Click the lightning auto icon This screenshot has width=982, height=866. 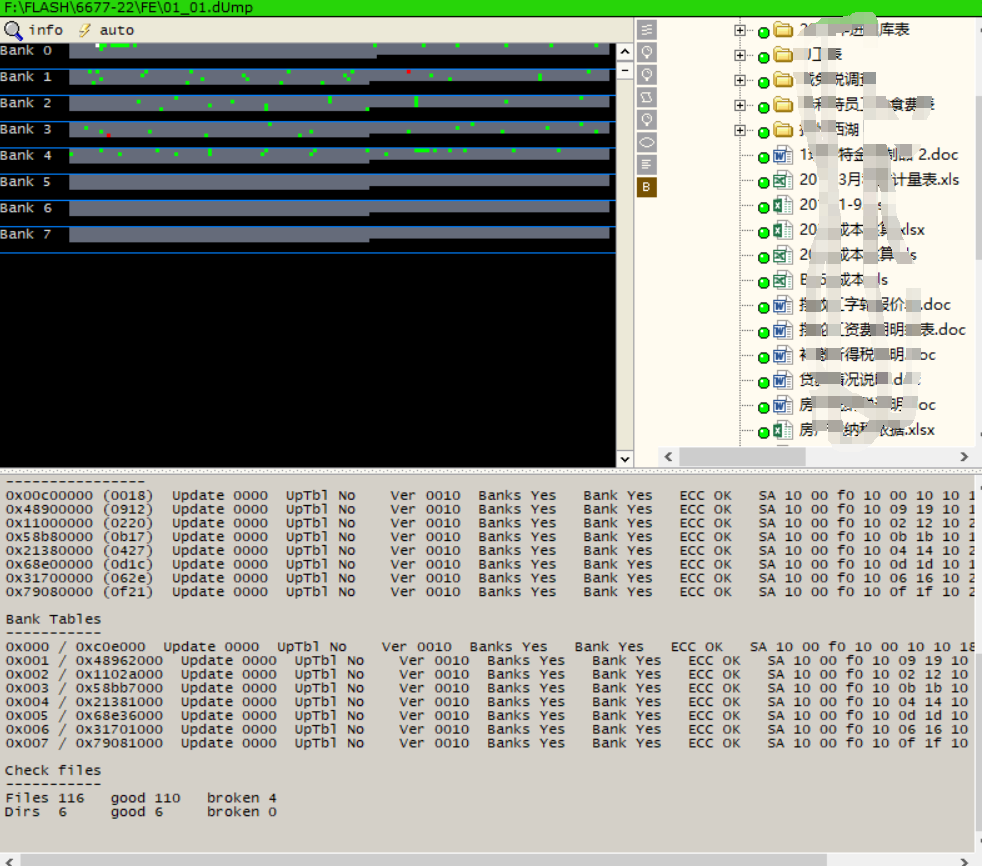[85, 30]
